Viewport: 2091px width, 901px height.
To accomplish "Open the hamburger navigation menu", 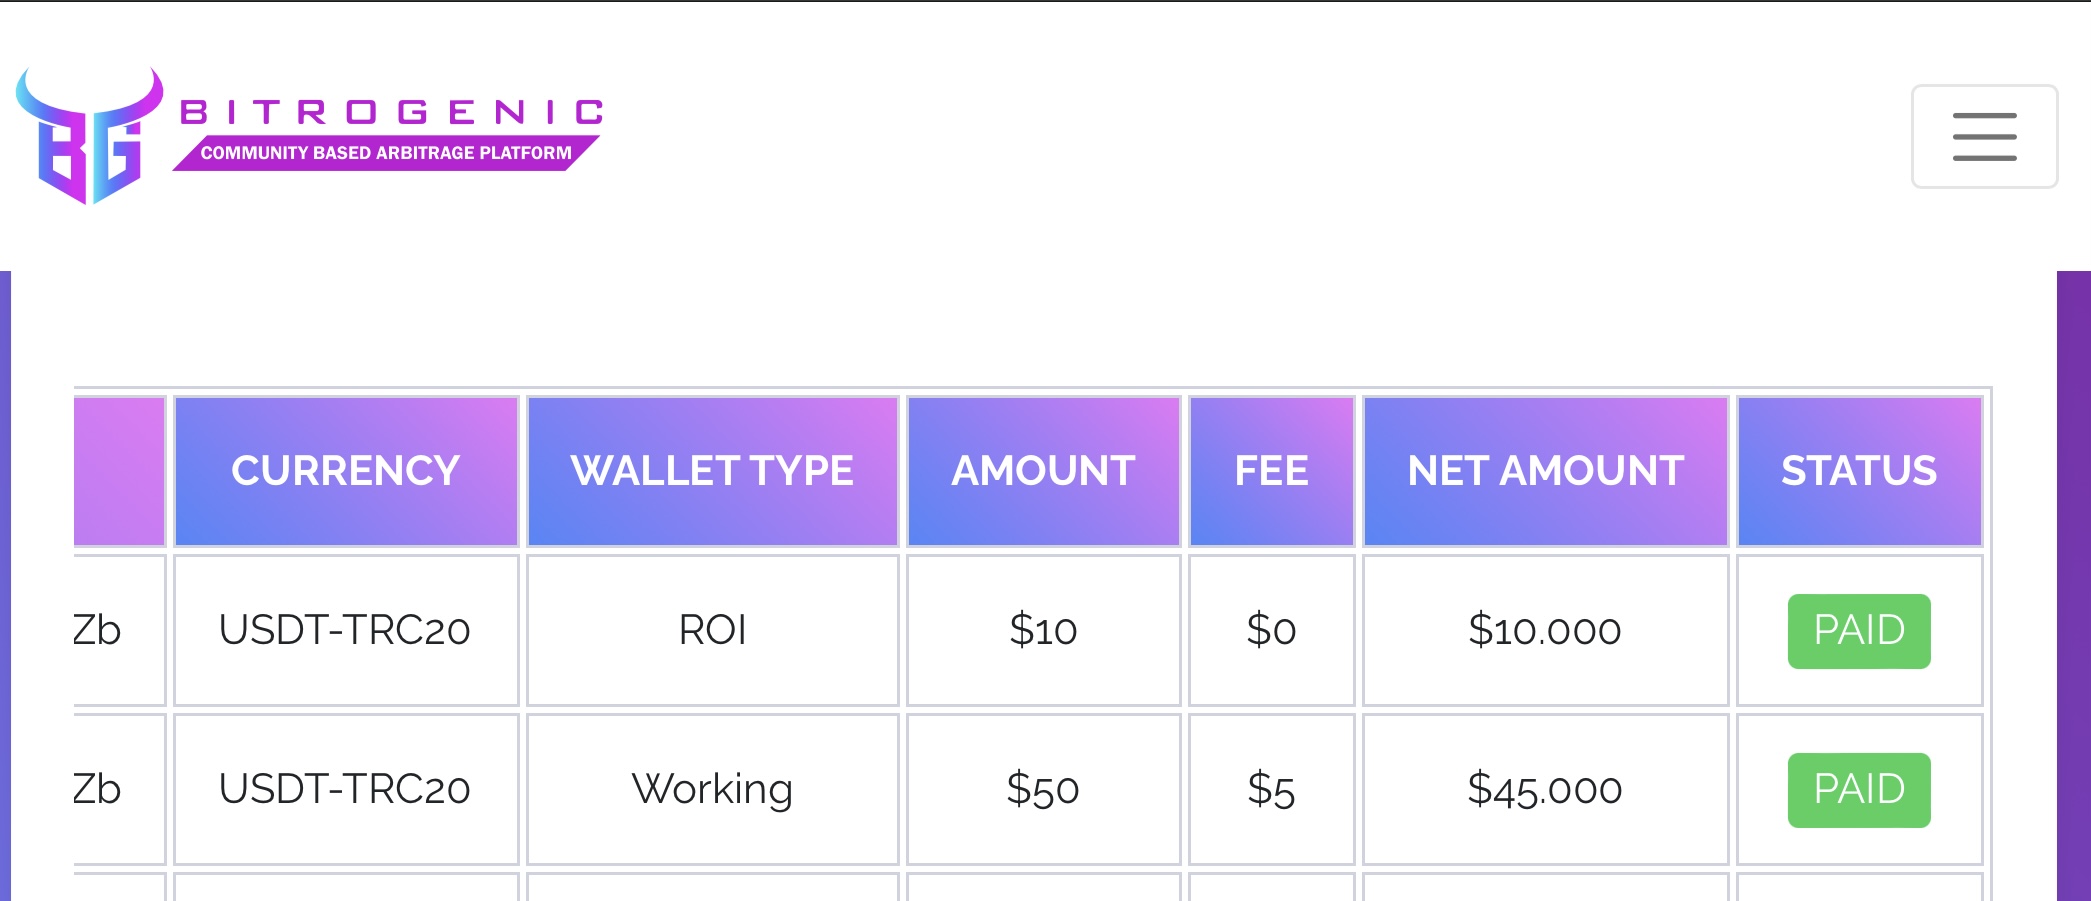I will pyautogui.click(x=1984, y=136).
